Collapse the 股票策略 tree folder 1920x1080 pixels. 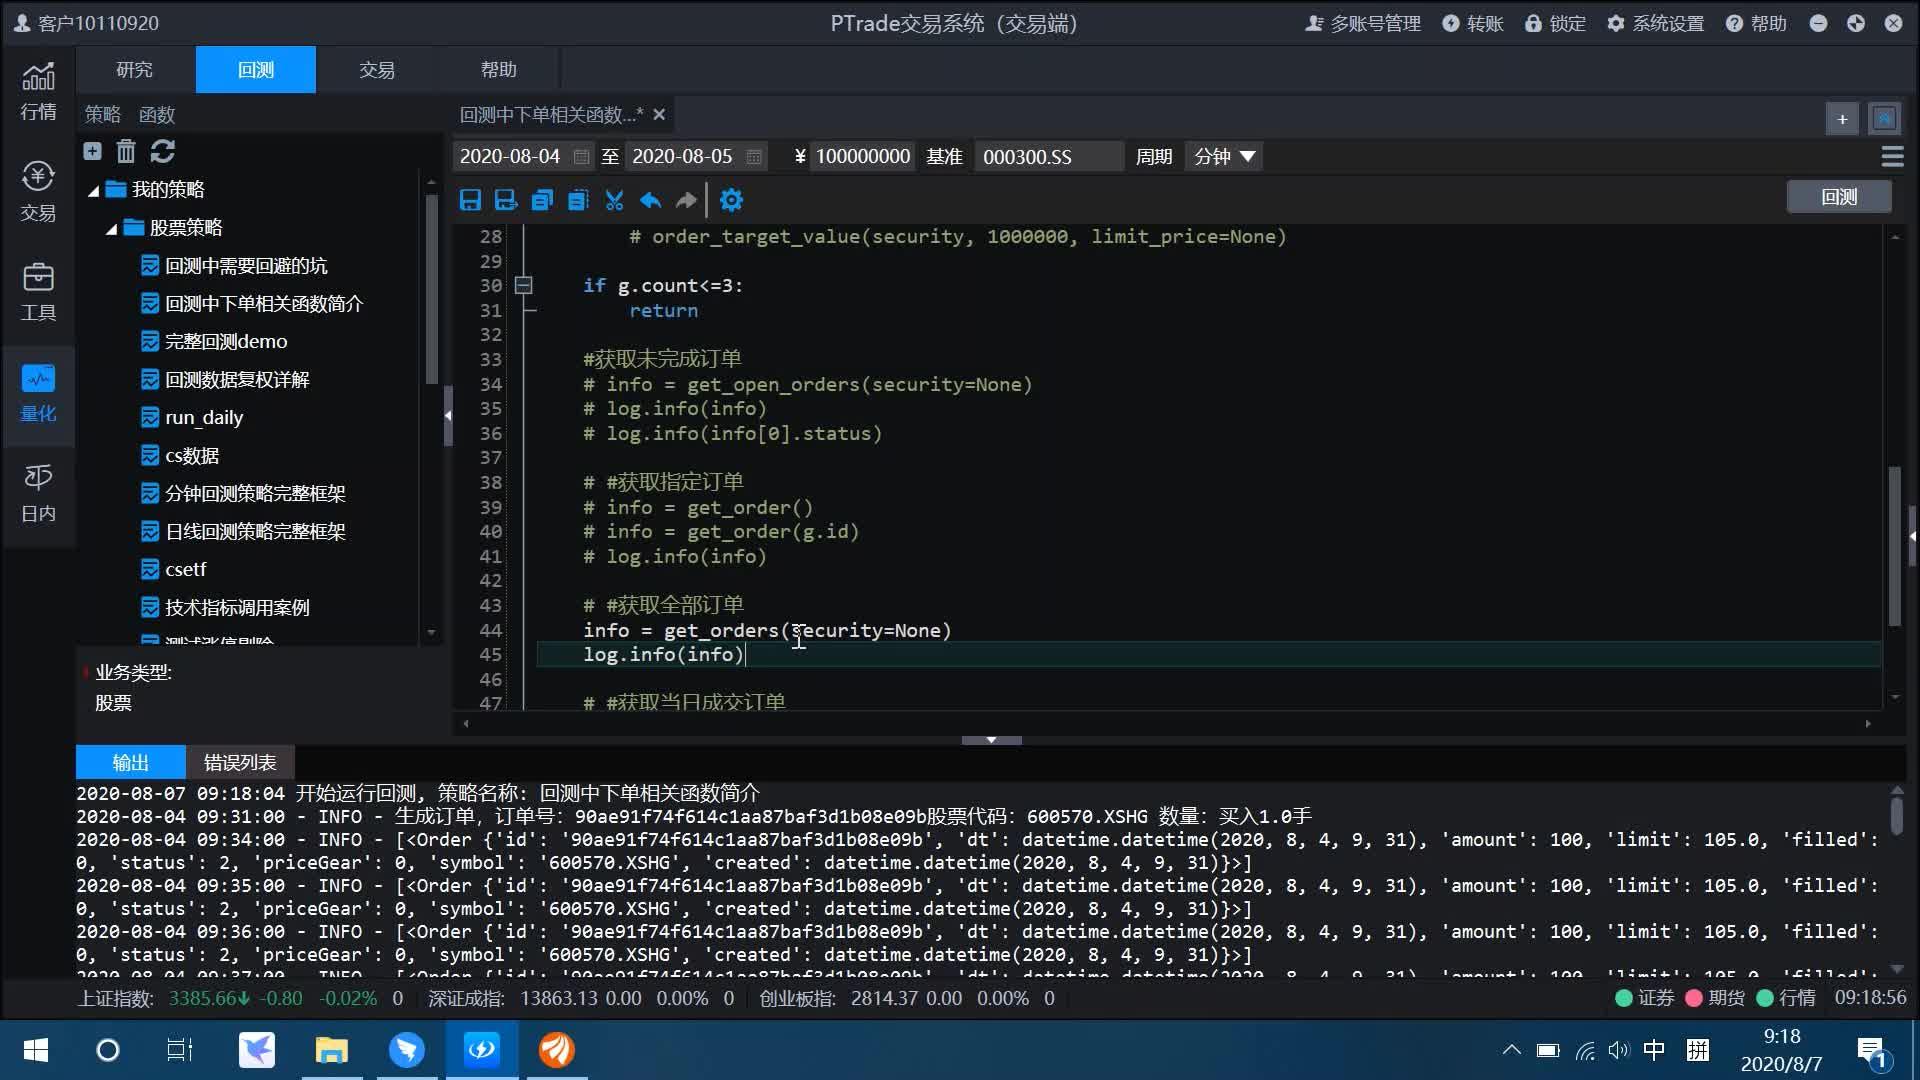pyautogui.click(x=111, y=228)
